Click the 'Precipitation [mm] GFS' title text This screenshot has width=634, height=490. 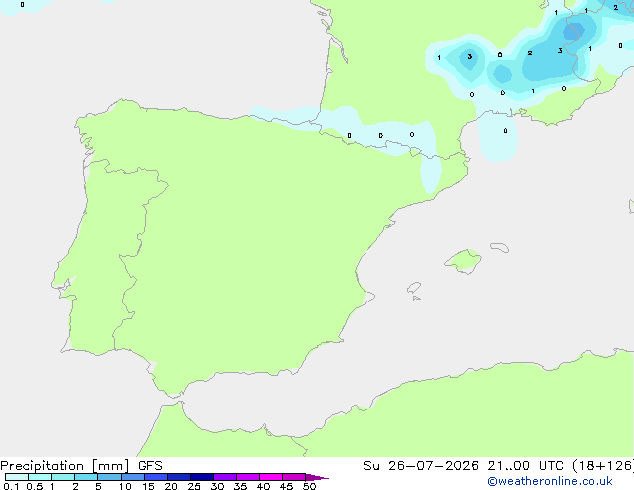click(x=81, y=466)
